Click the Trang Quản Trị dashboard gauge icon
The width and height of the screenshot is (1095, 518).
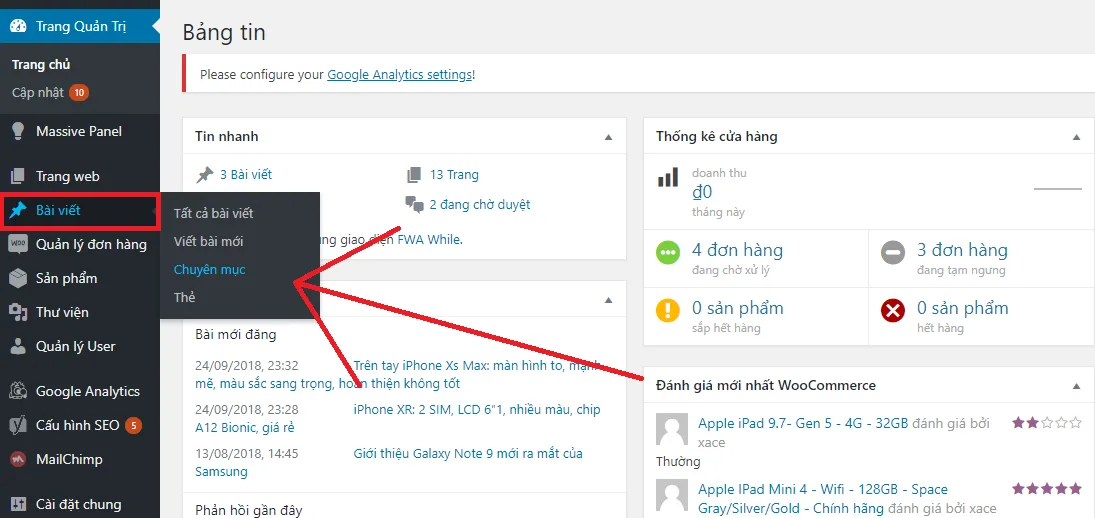click(x=18, y=27)
